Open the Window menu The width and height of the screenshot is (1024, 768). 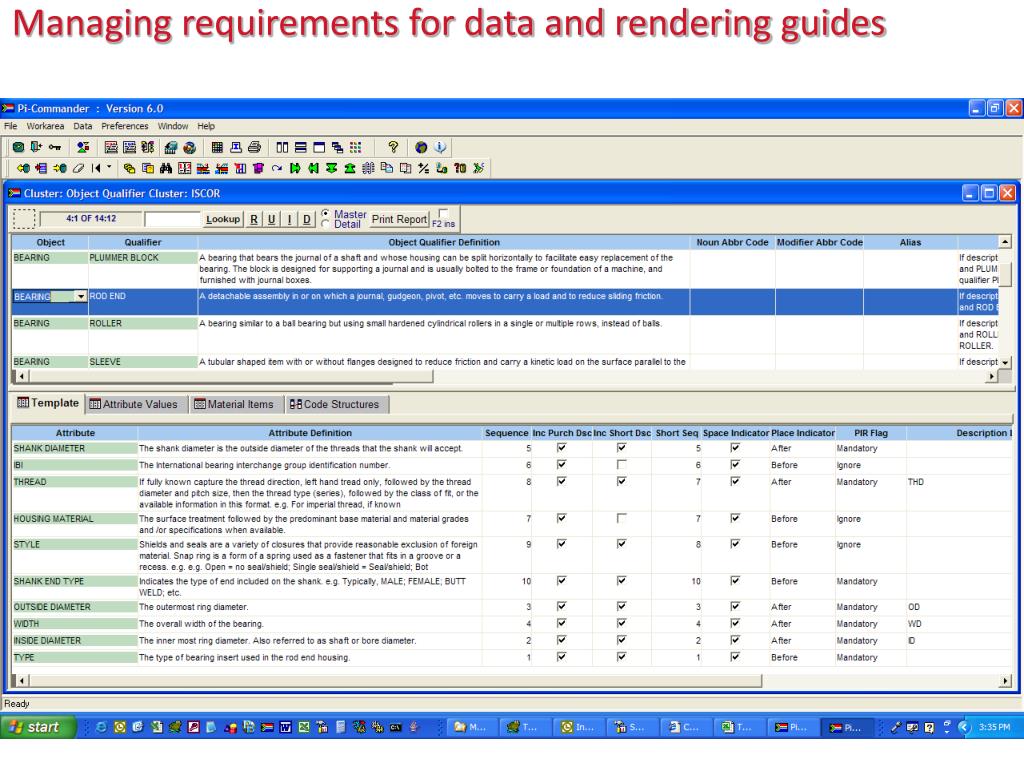[x=172, y=126]
